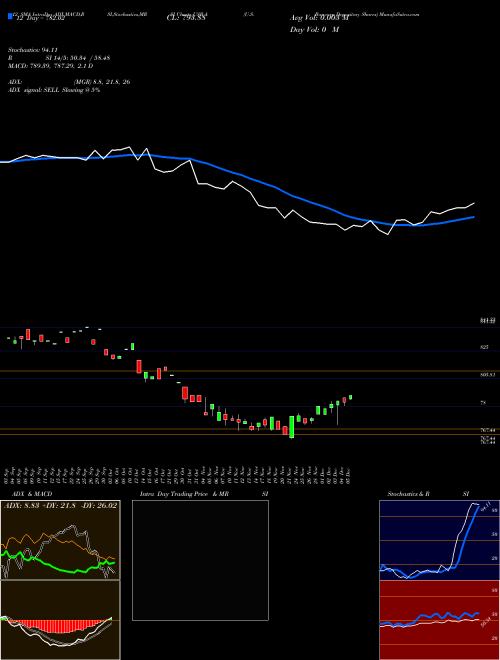Select the 'CL: 793.88' closing value
Screen dimensions: 500x660
pyautogui.click(x=186, y=18)
